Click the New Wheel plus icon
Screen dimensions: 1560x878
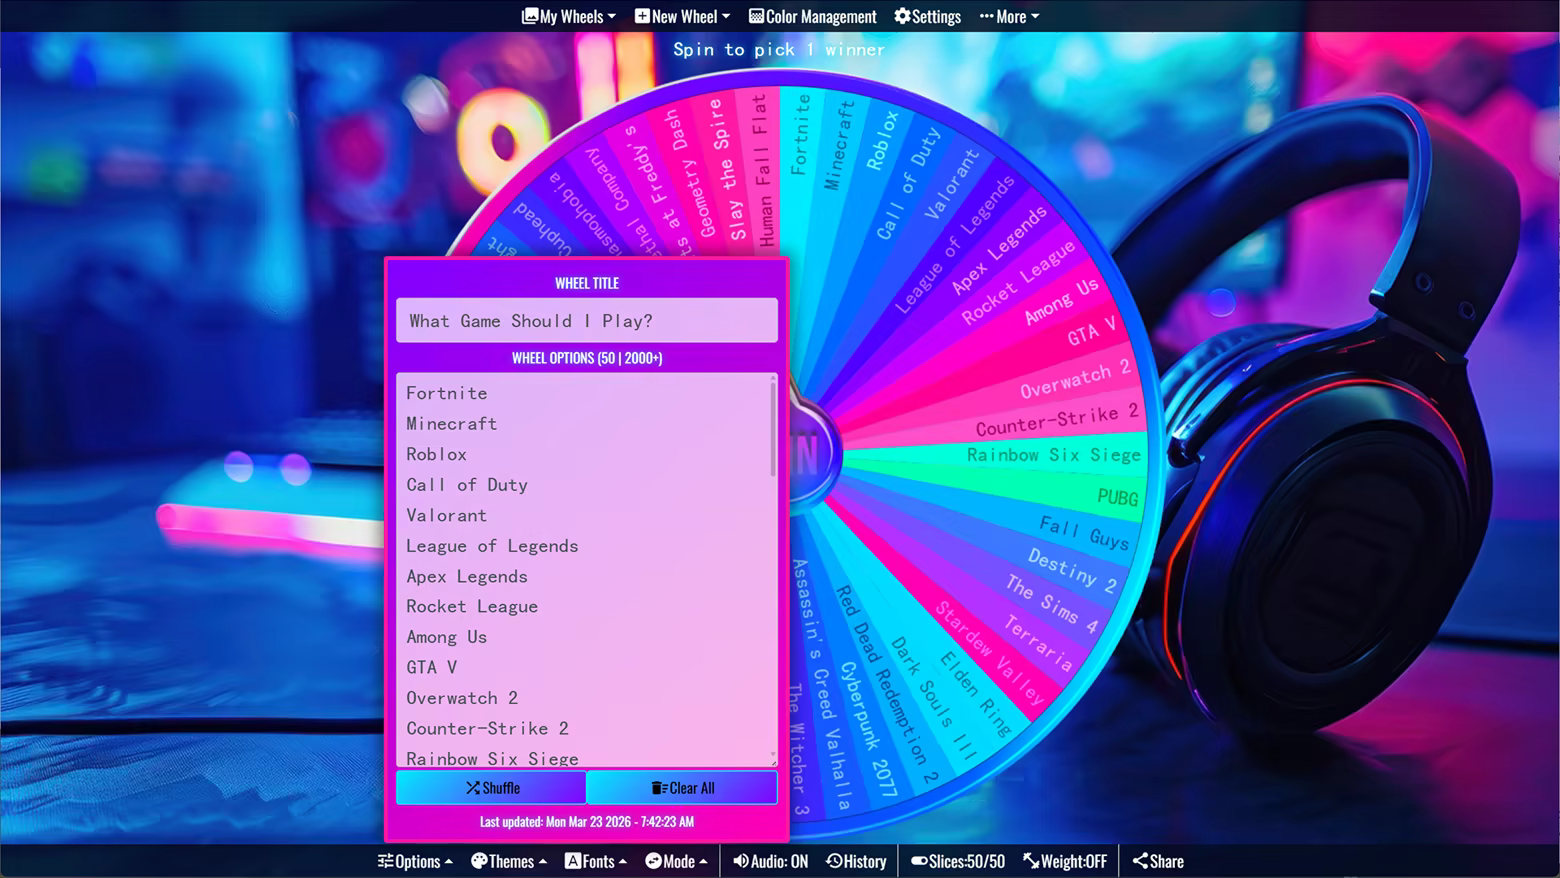tap(642, 16)
